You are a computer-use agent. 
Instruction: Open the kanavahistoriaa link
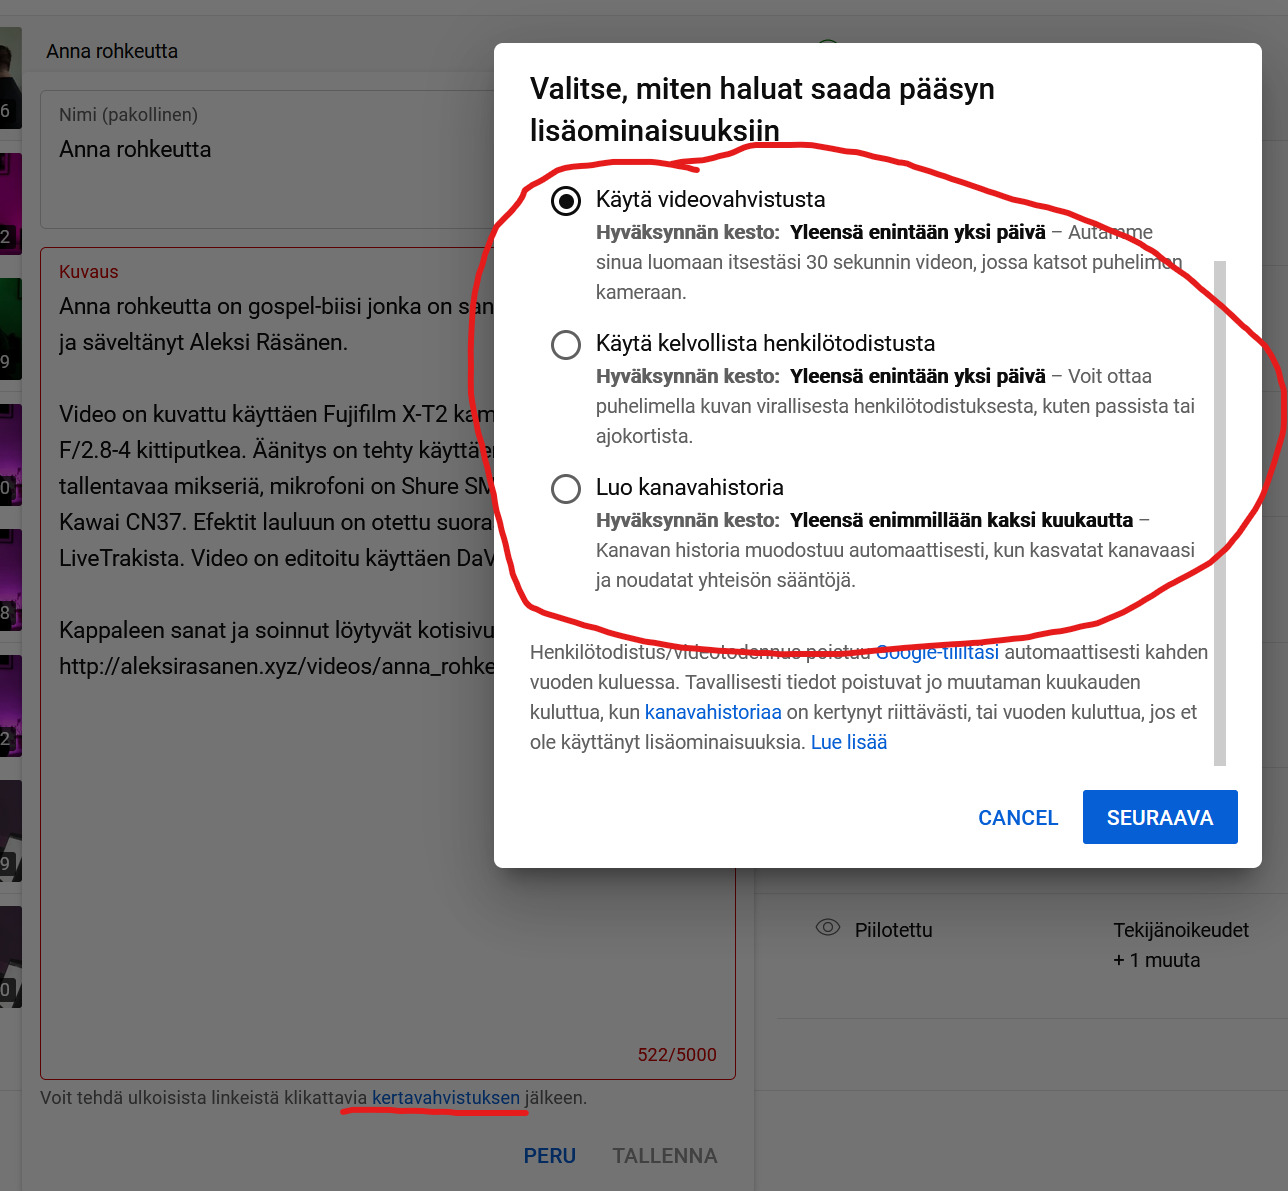tap(713, 712)
